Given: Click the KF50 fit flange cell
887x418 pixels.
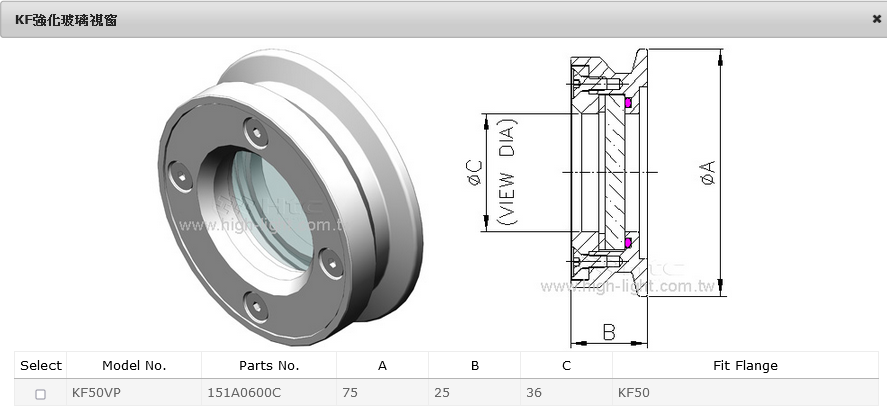Looking at the screenshot, I should coord(634,393).
